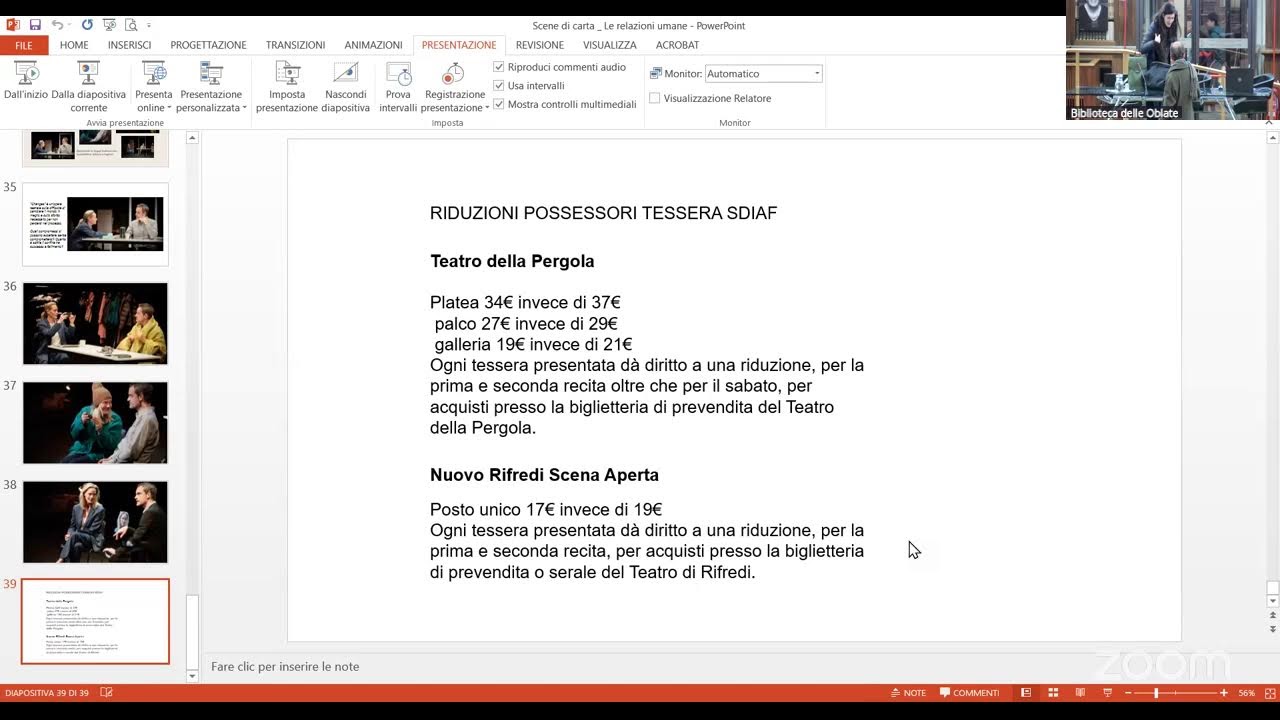Click the 56% zoom level value
1280x720 pixels.
(1247, 693)
